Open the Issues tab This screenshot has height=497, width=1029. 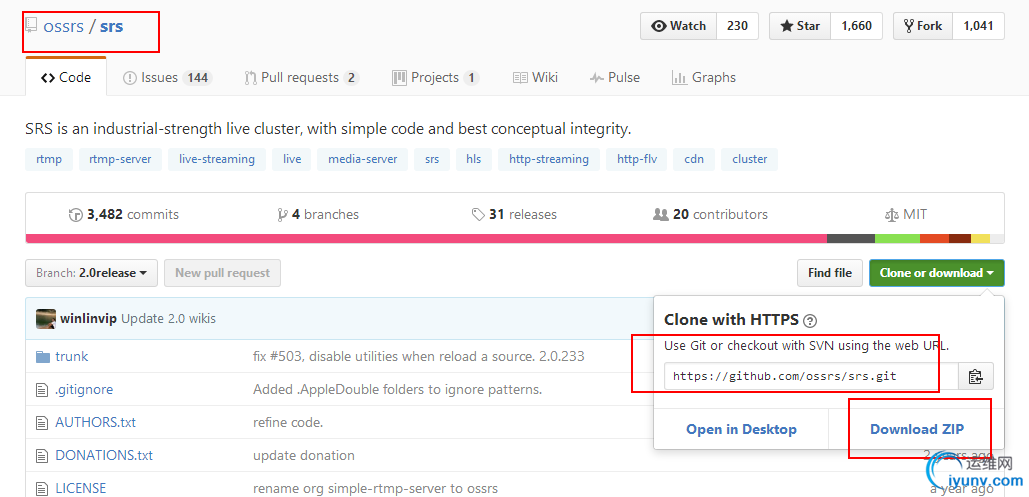(x=167, y=77)
